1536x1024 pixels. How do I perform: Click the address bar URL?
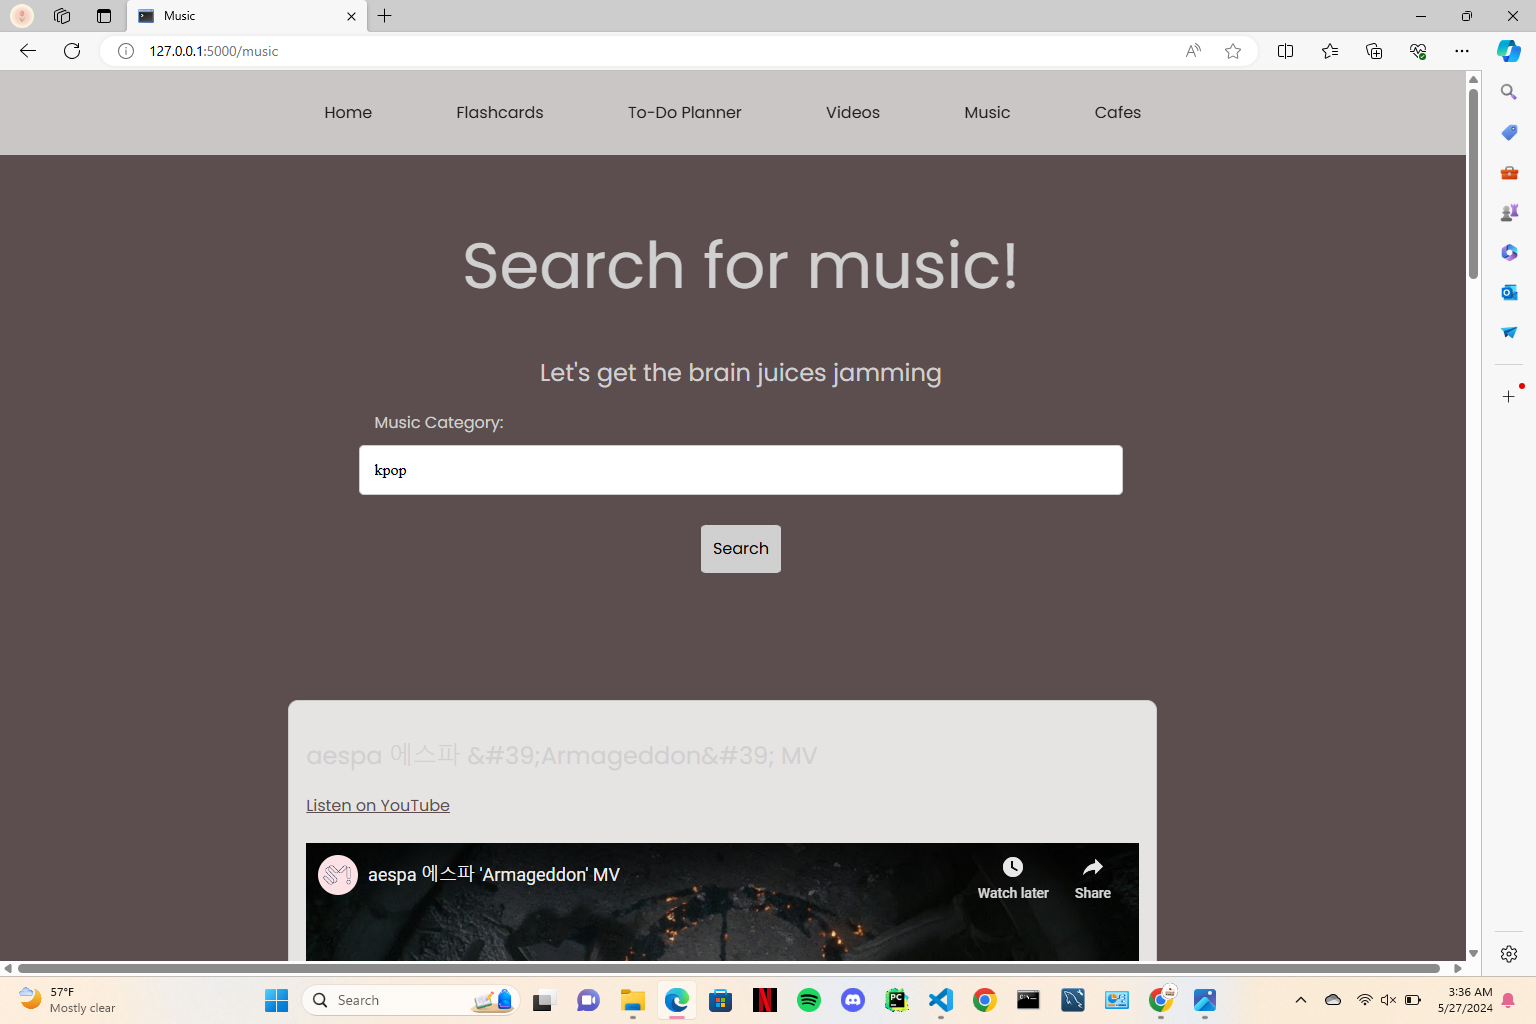[214, 51]
